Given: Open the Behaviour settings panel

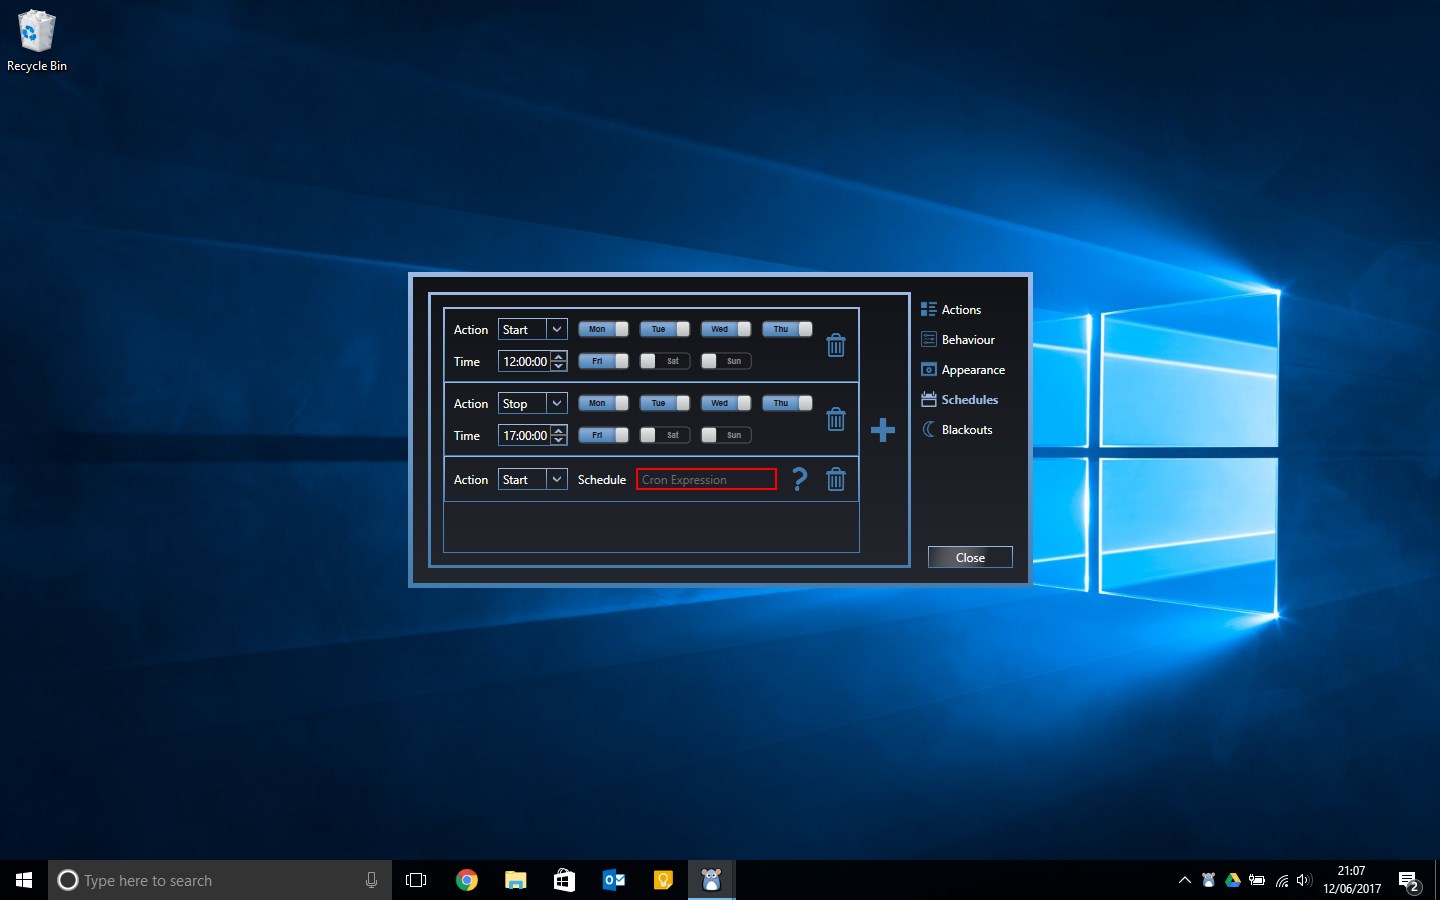Looking at the screenshot, I should pyautogui.click(x=966, y=339).
